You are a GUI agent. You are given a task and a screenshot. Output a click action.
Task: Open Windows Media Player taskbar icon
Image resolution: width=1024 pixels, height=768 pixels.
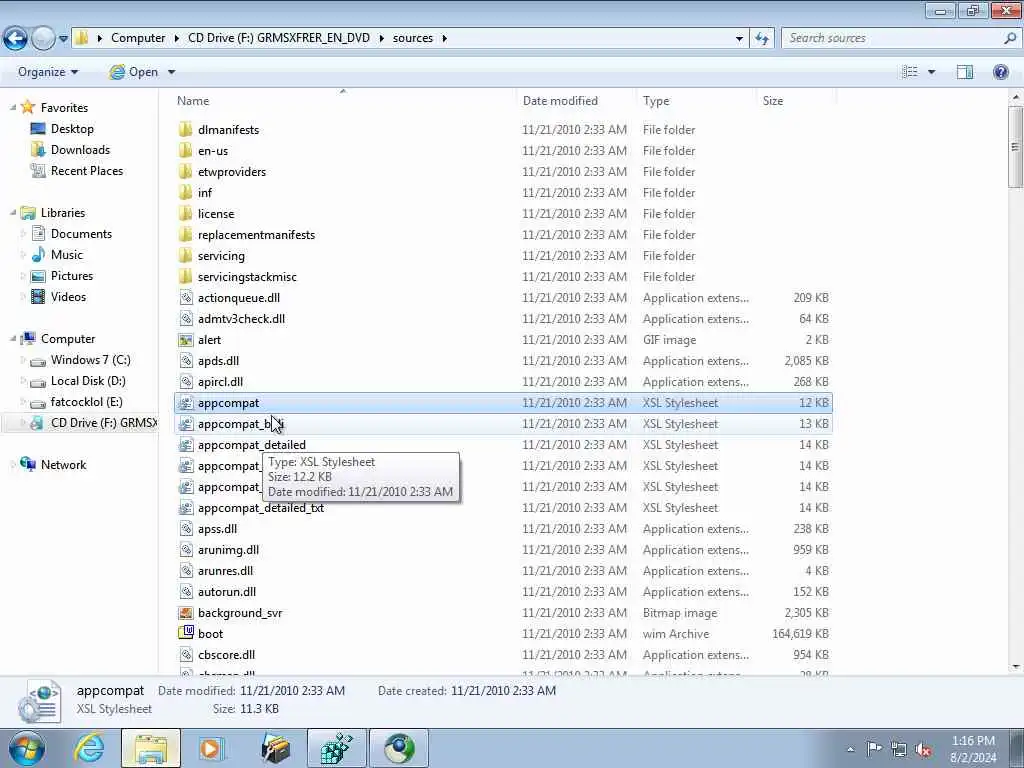click(212, 748)
